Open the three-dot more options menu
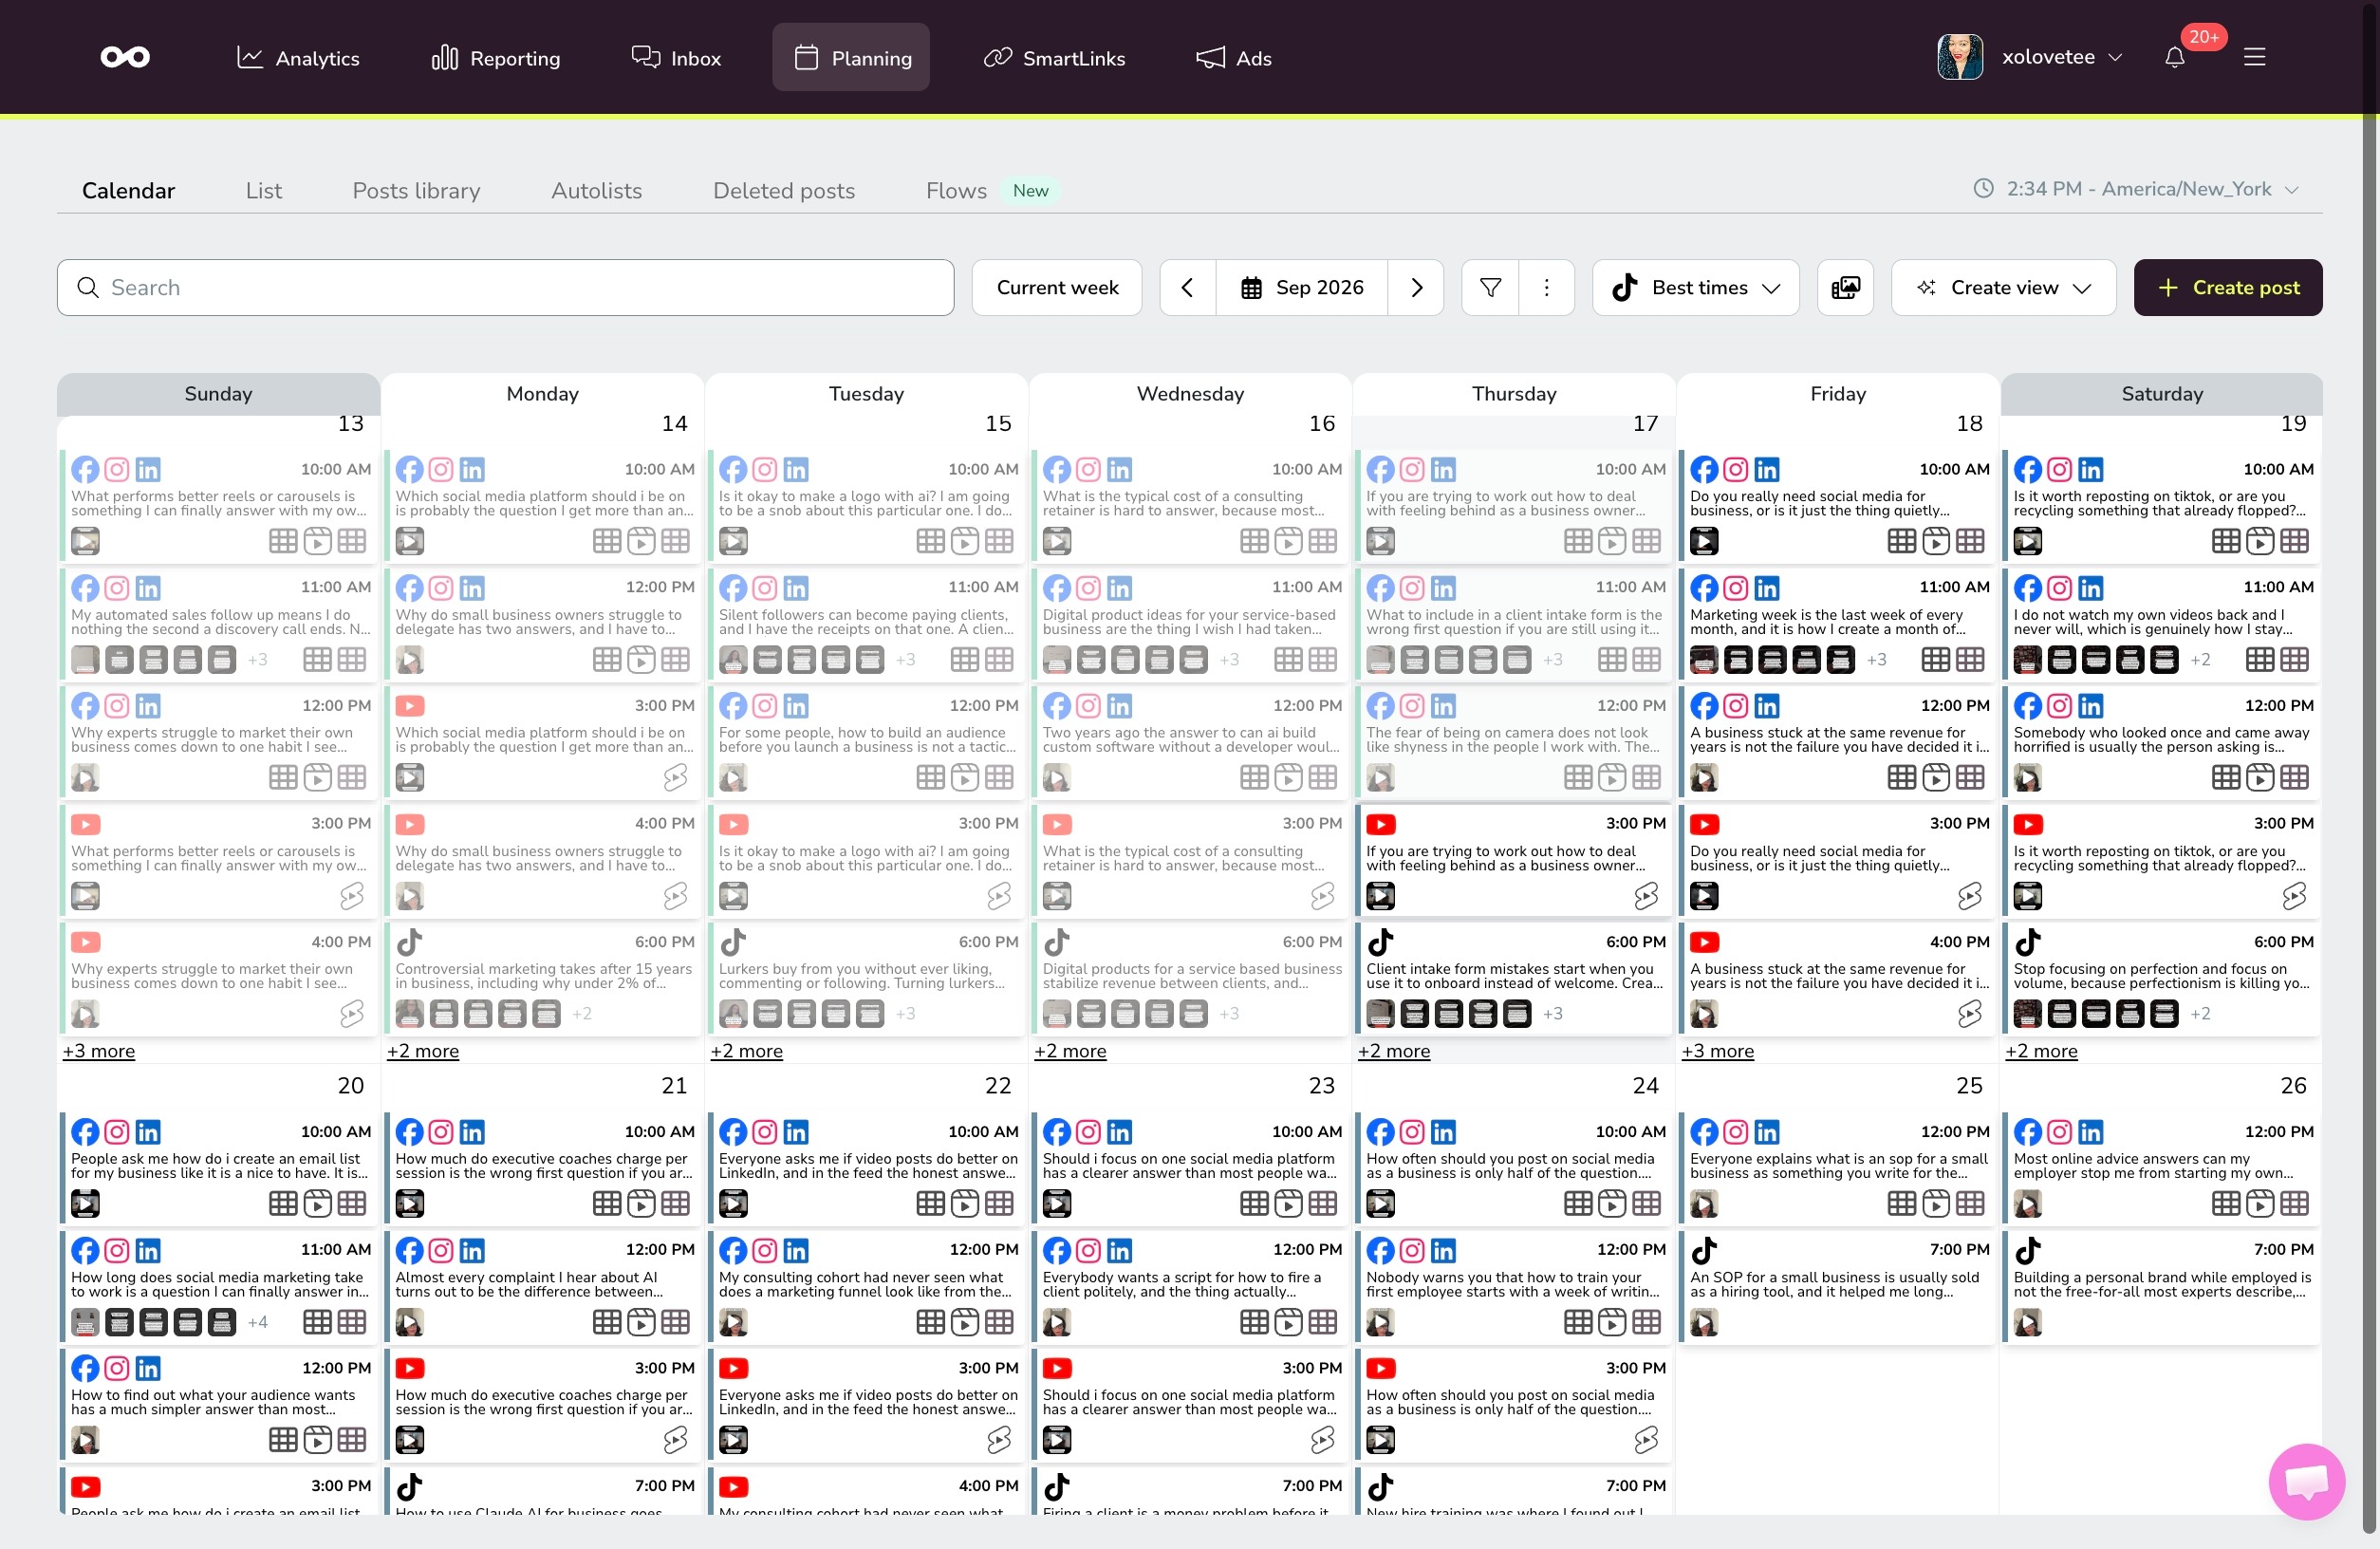 click(x=1546, y=288)
